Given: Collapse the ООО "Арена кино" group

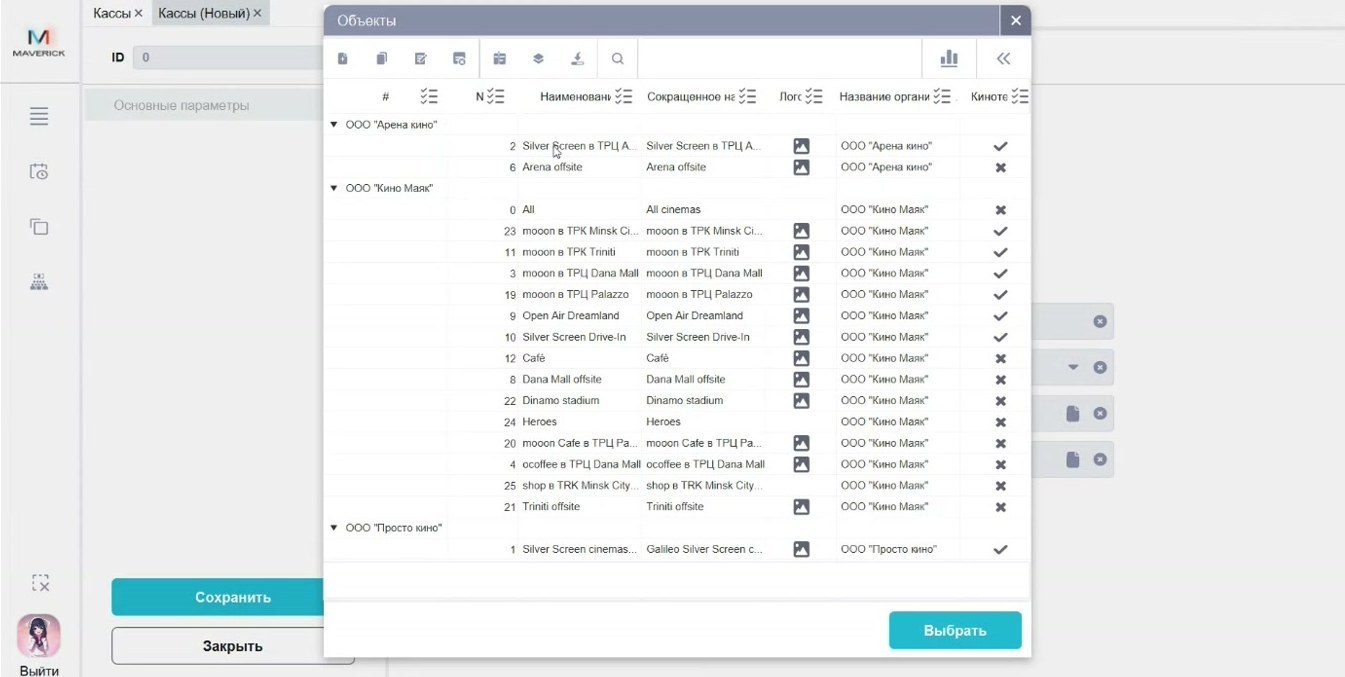Looking at the screenshot, I should (x=334, y=125).
